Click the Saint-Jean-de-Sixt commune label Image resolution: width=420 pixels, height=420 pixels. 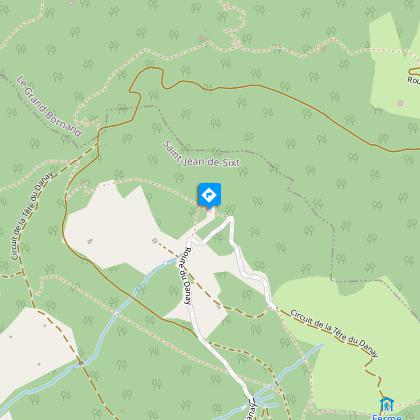click(201, 154)
